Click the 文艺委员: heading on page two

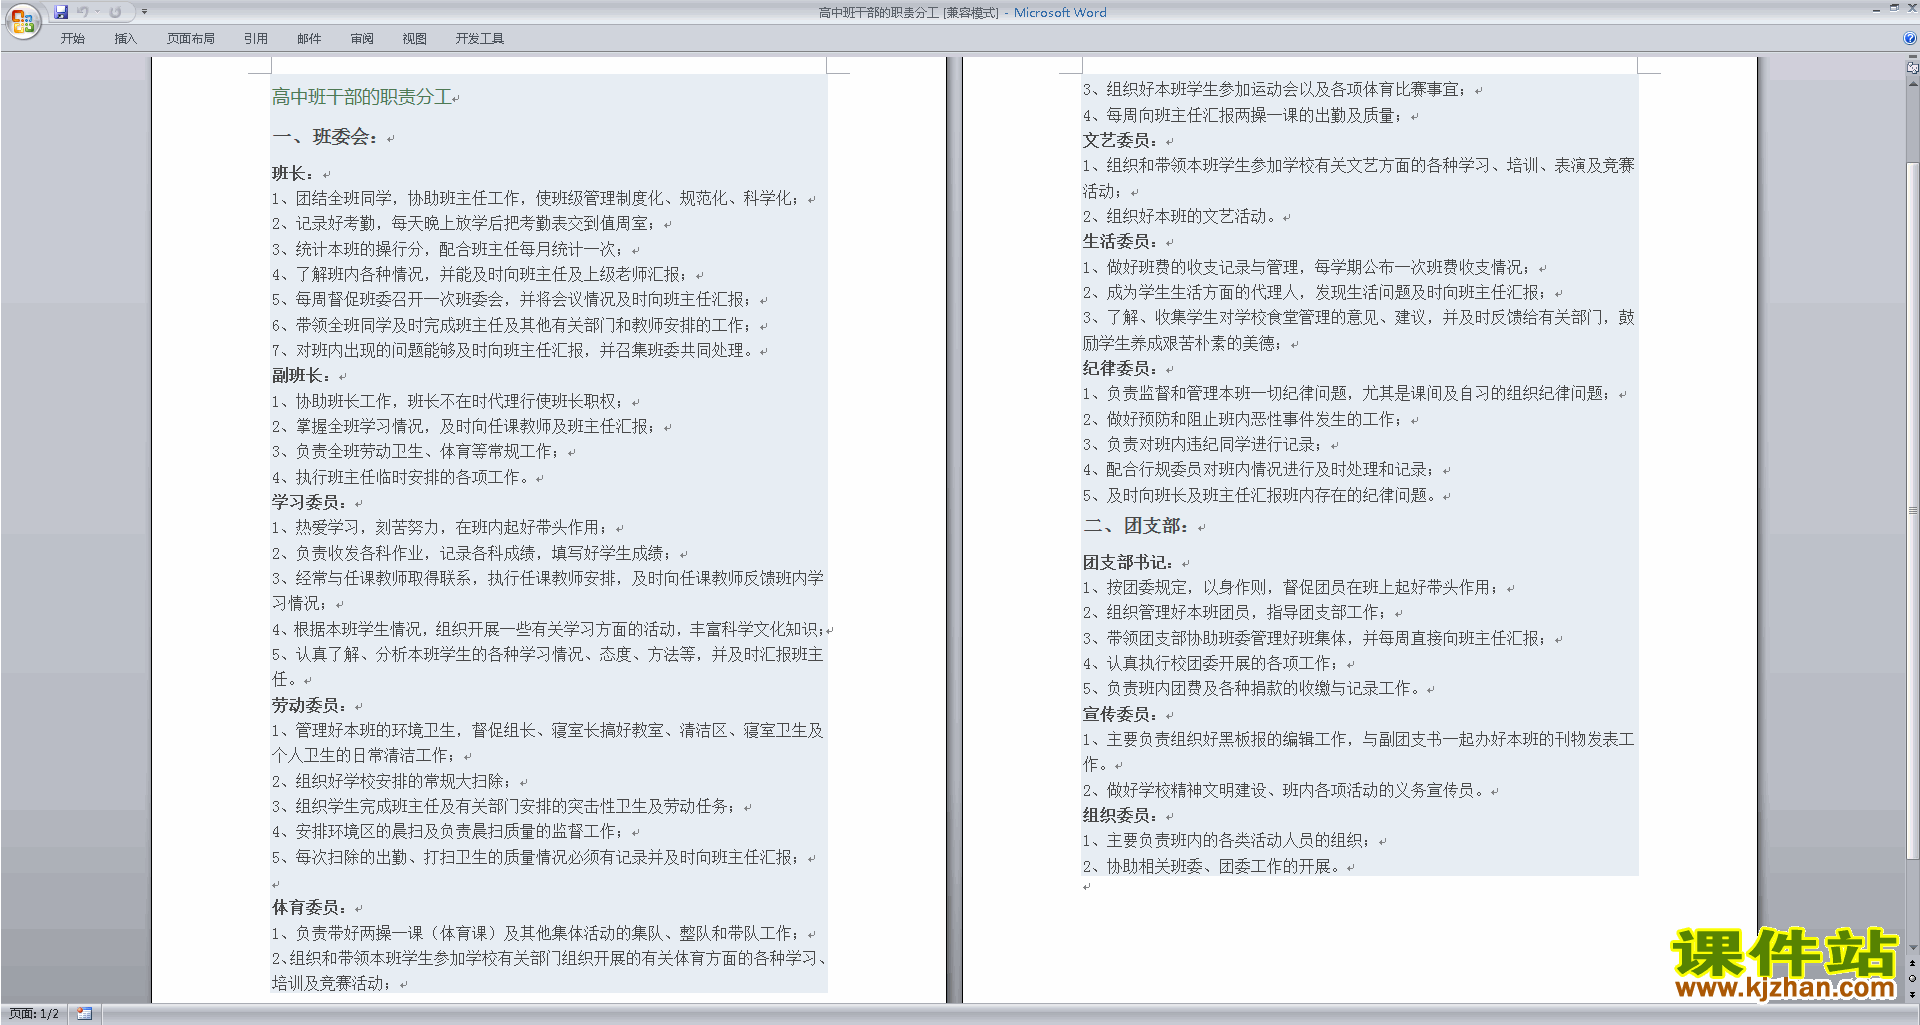(1120, 141)
